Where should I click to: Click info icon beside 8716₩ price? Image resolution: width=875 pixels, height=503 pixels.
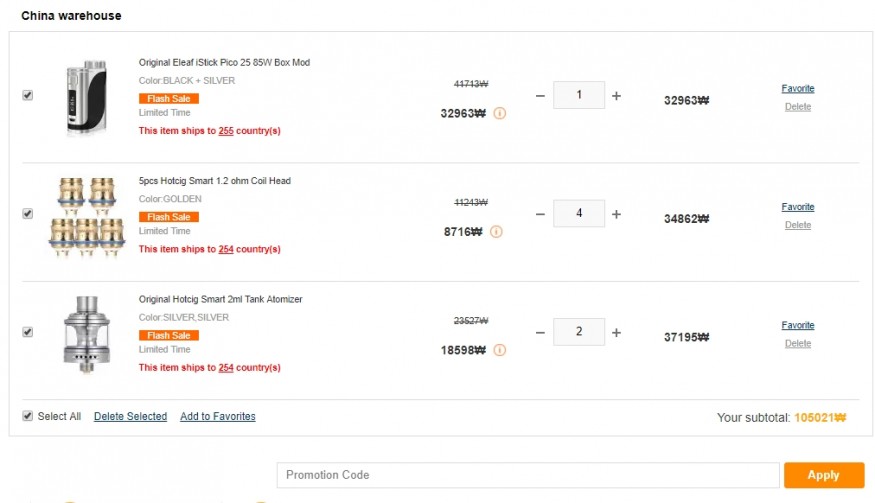(496, 232)
